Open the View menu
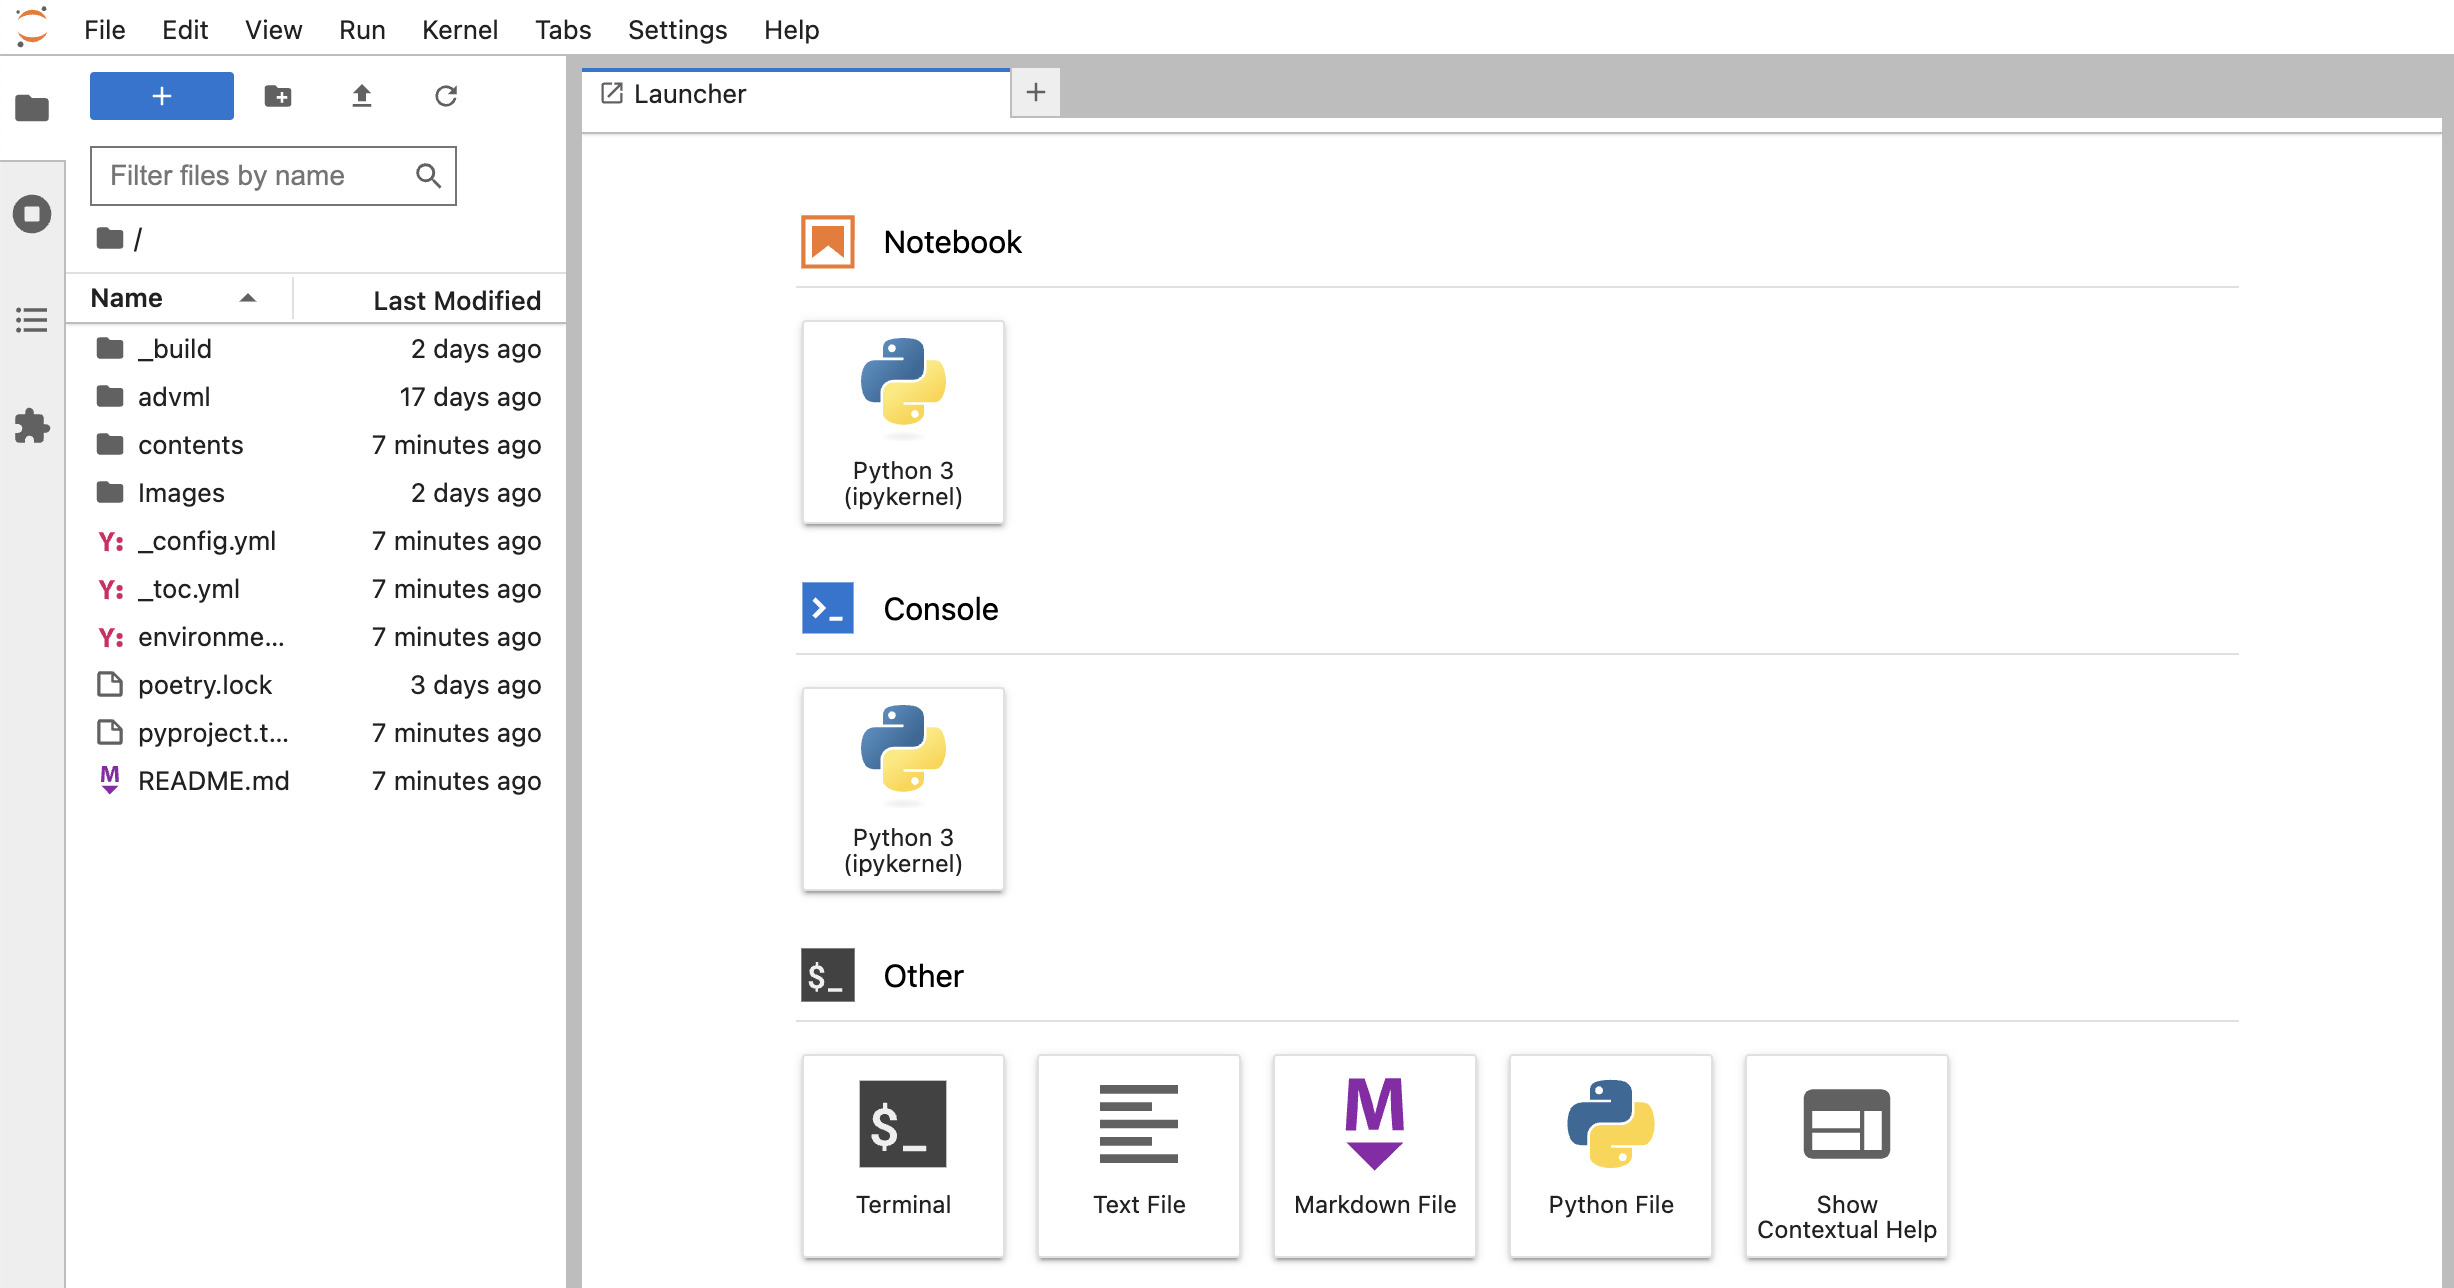 [273, 30]
